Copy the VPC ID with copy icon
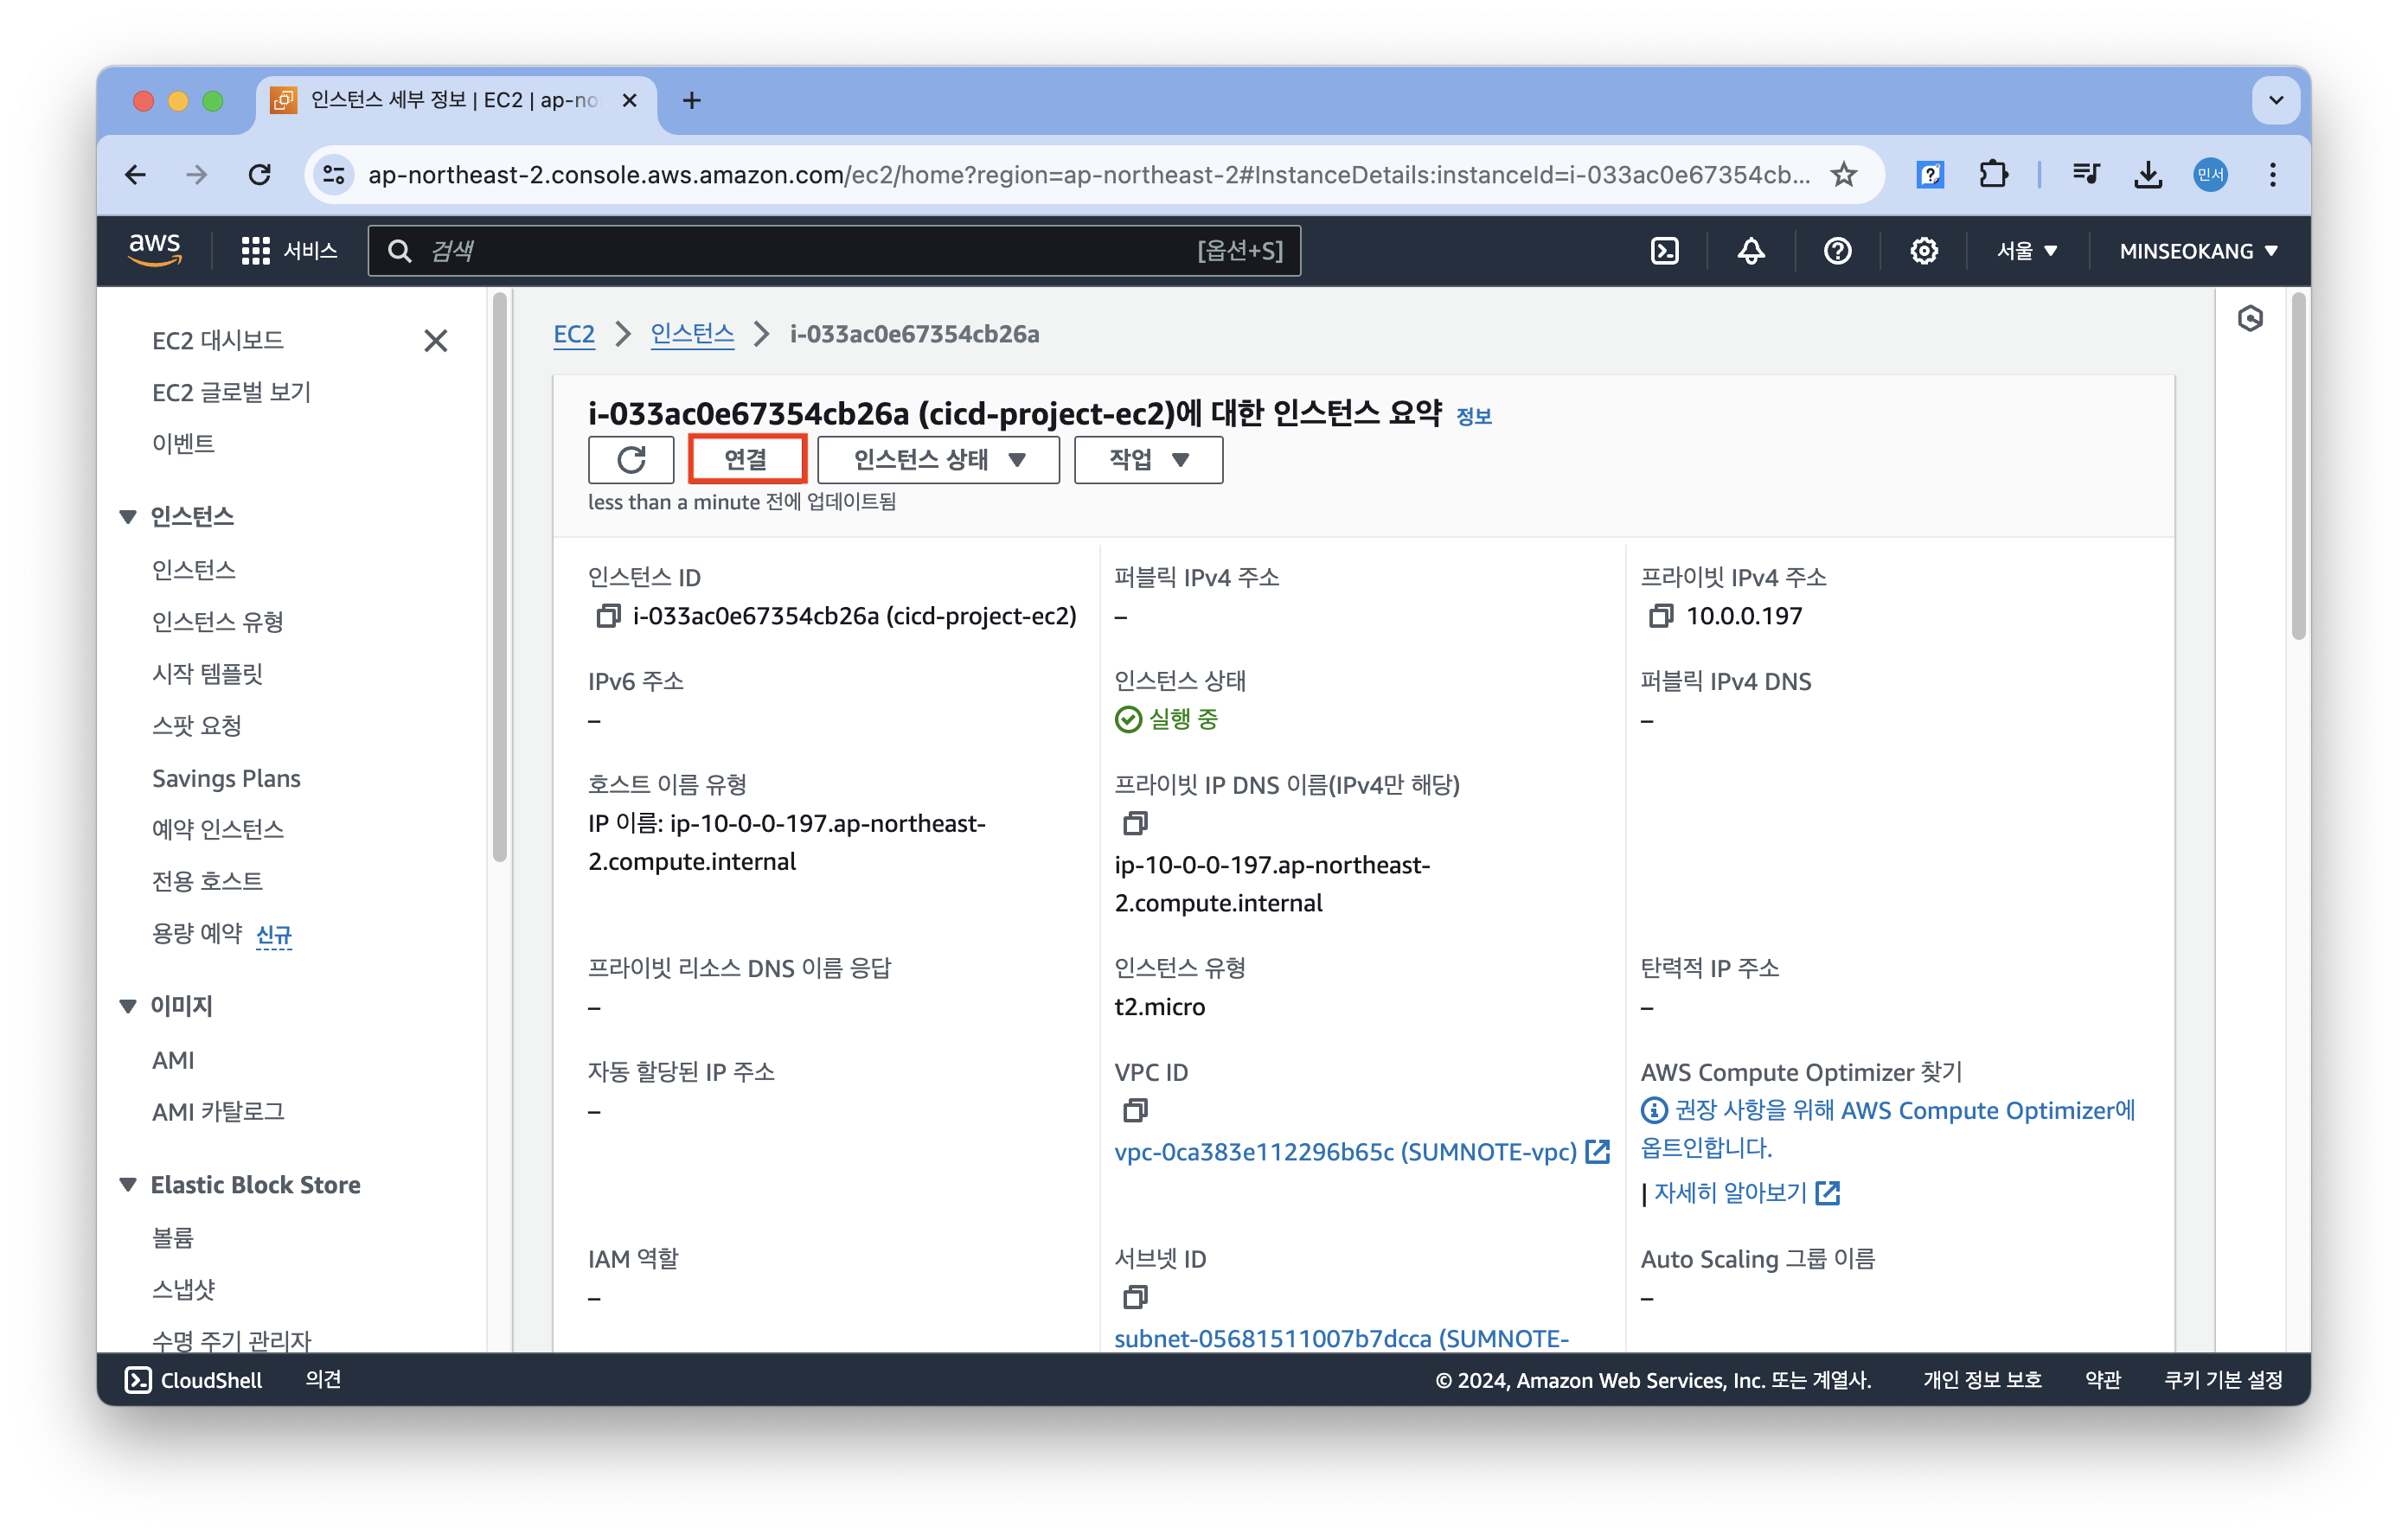Screen dimensions: 2408x1534 tap(1135, 1110)
